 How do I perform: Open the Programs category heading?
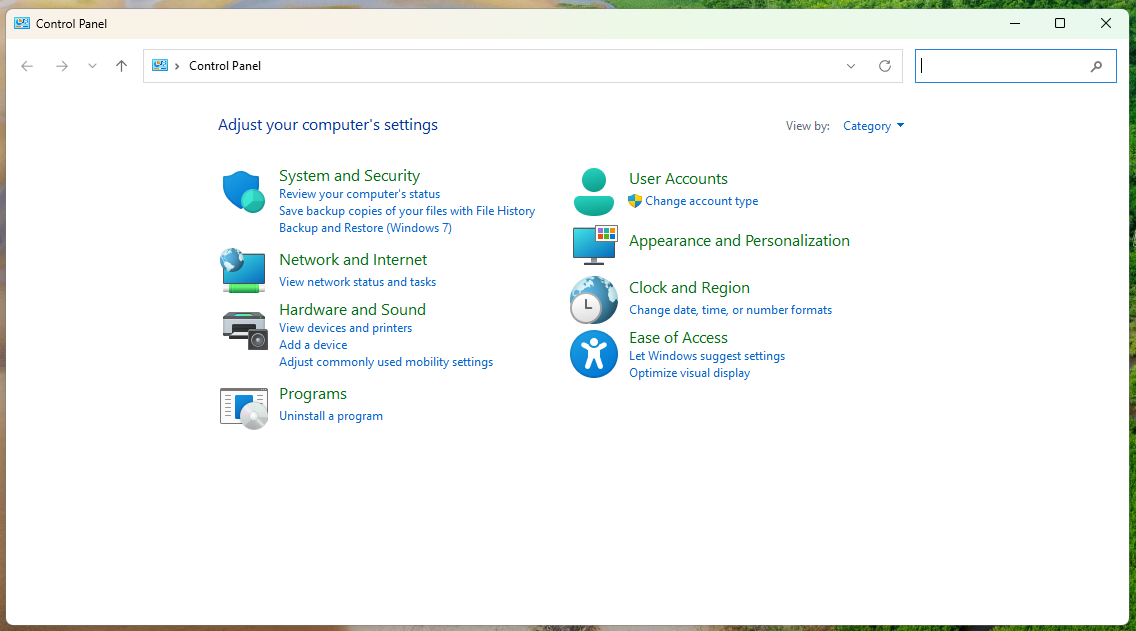pos(313,394)
